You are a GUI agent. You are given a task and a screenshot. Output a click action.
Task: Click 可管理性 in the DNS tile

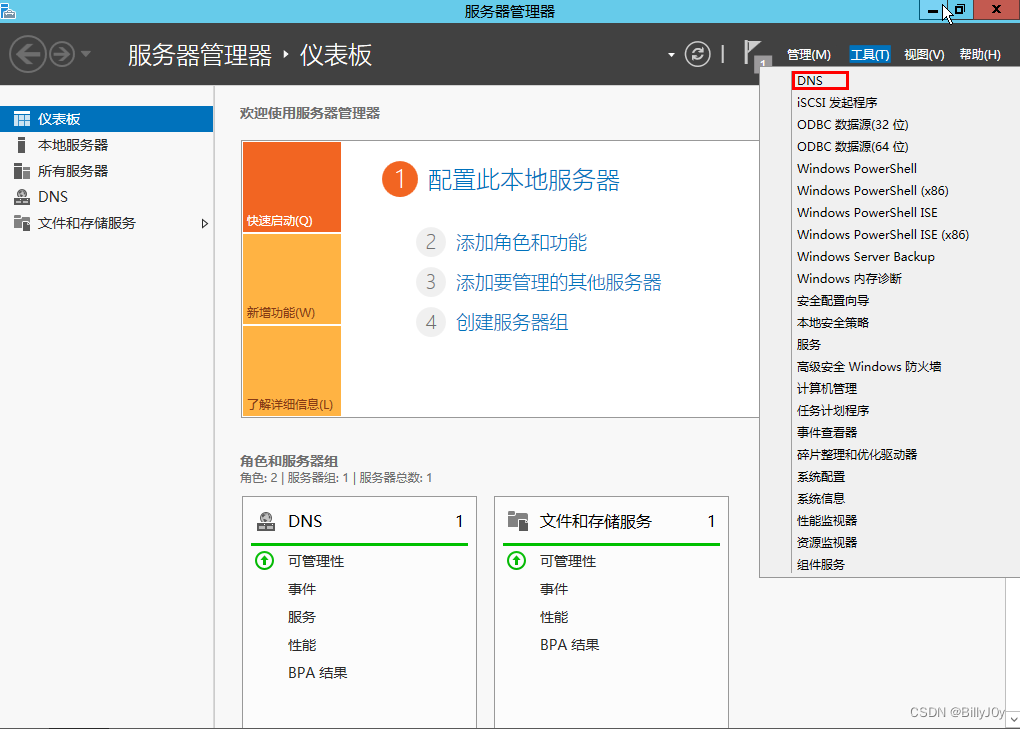tap(316, 561)
